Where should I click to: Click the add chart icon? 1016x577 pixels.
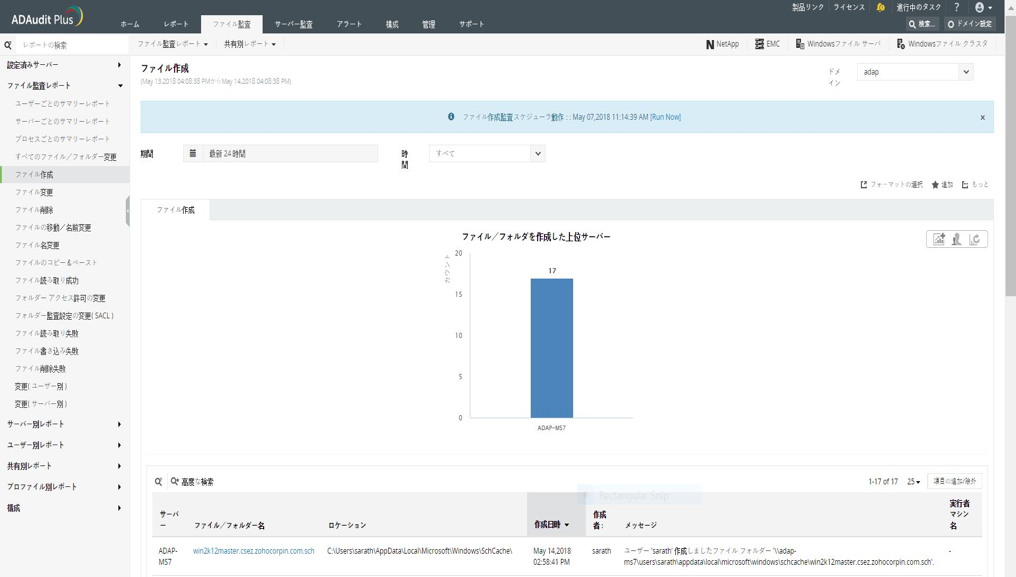pos(938,239)
